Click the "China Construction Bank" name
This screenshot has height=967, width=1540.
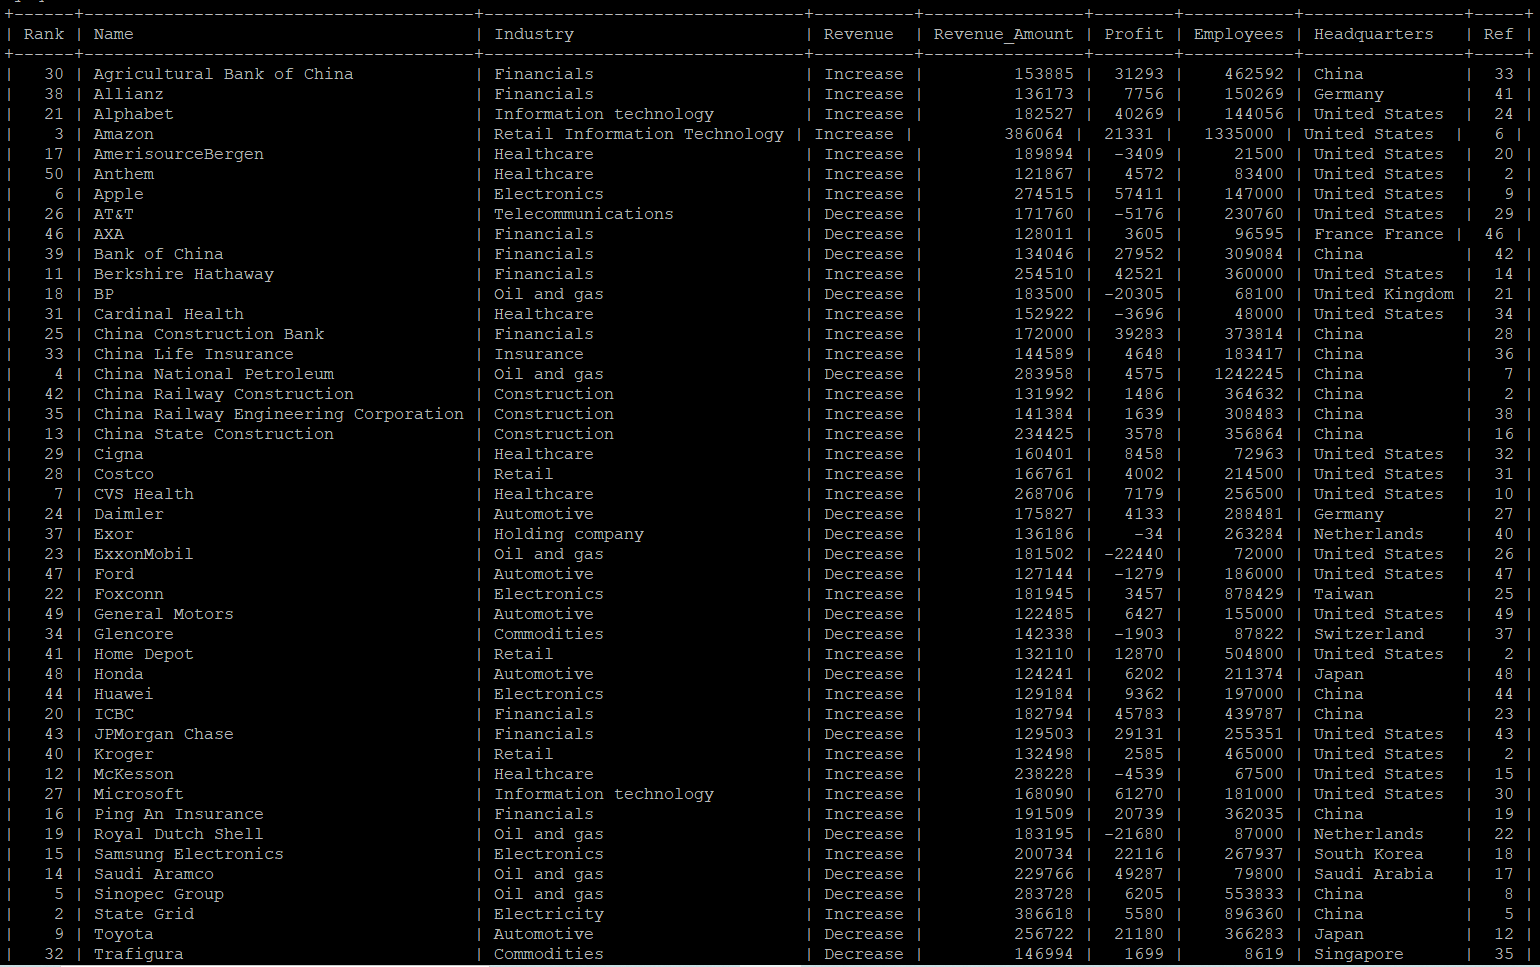(208, 334)
